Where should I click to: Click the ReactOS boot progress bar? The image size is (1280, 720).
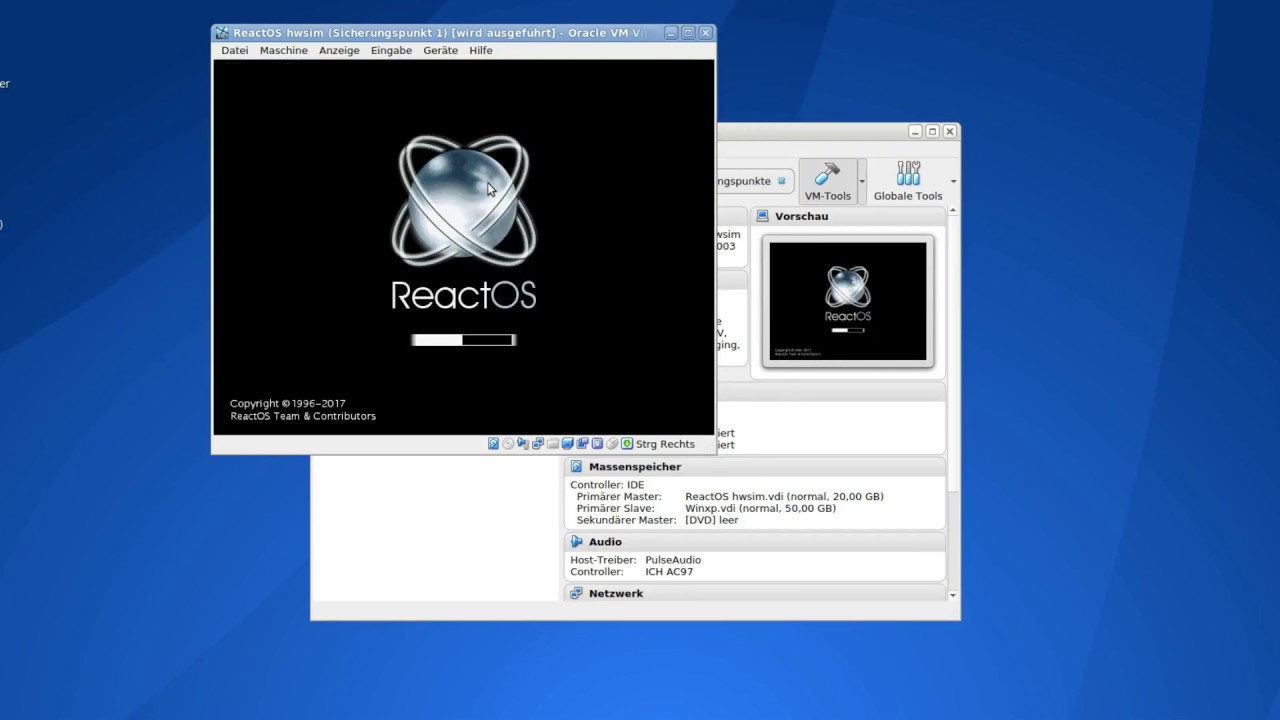(x=464, y=340)
